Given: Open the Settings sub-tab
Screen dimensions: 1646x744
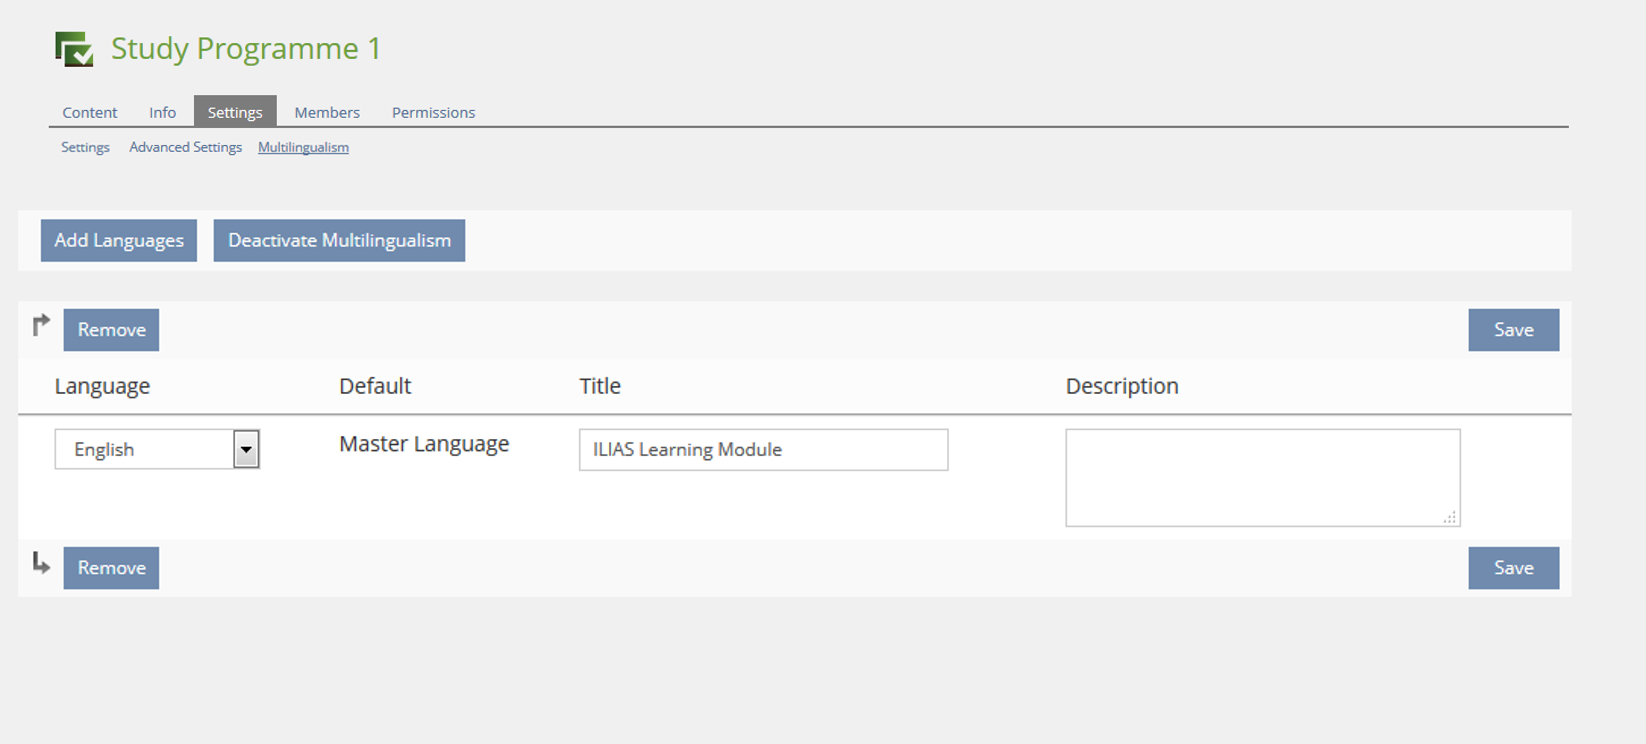Looking at the screenshot, I should [85, 147].
